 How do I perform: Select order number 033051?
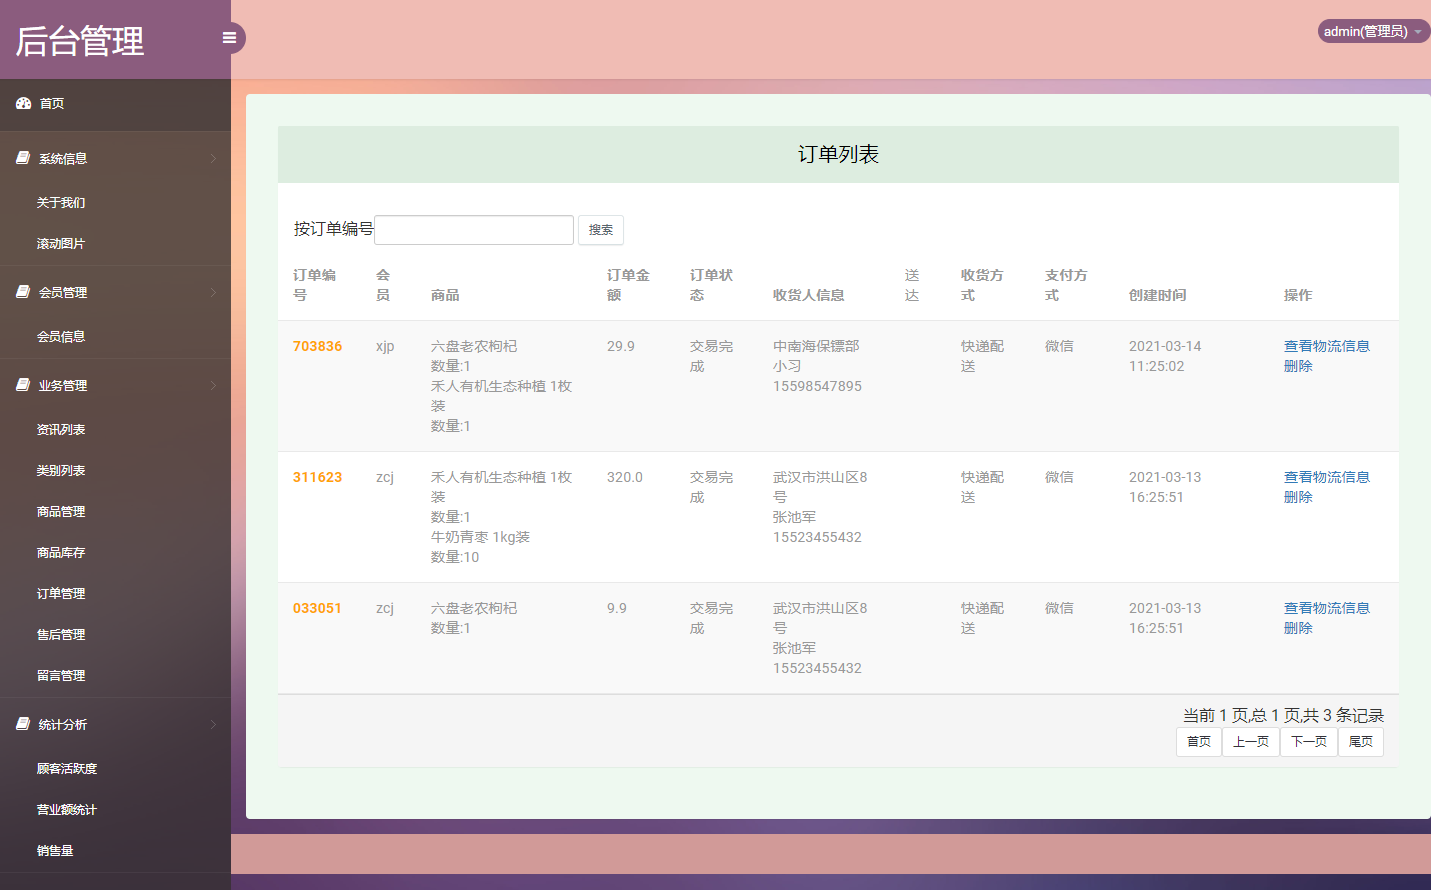[x=317, y=607]
